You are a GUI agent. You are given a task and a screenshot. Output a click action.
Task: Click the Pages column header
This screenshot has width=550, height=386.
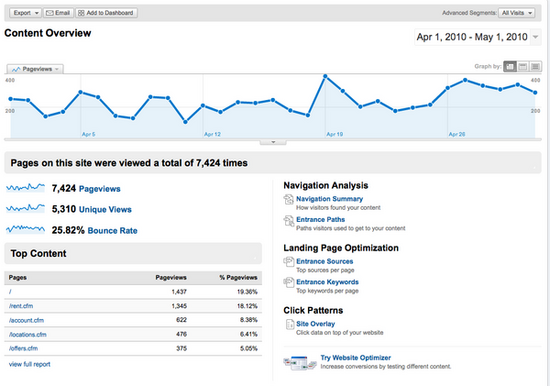pos(18,278)
